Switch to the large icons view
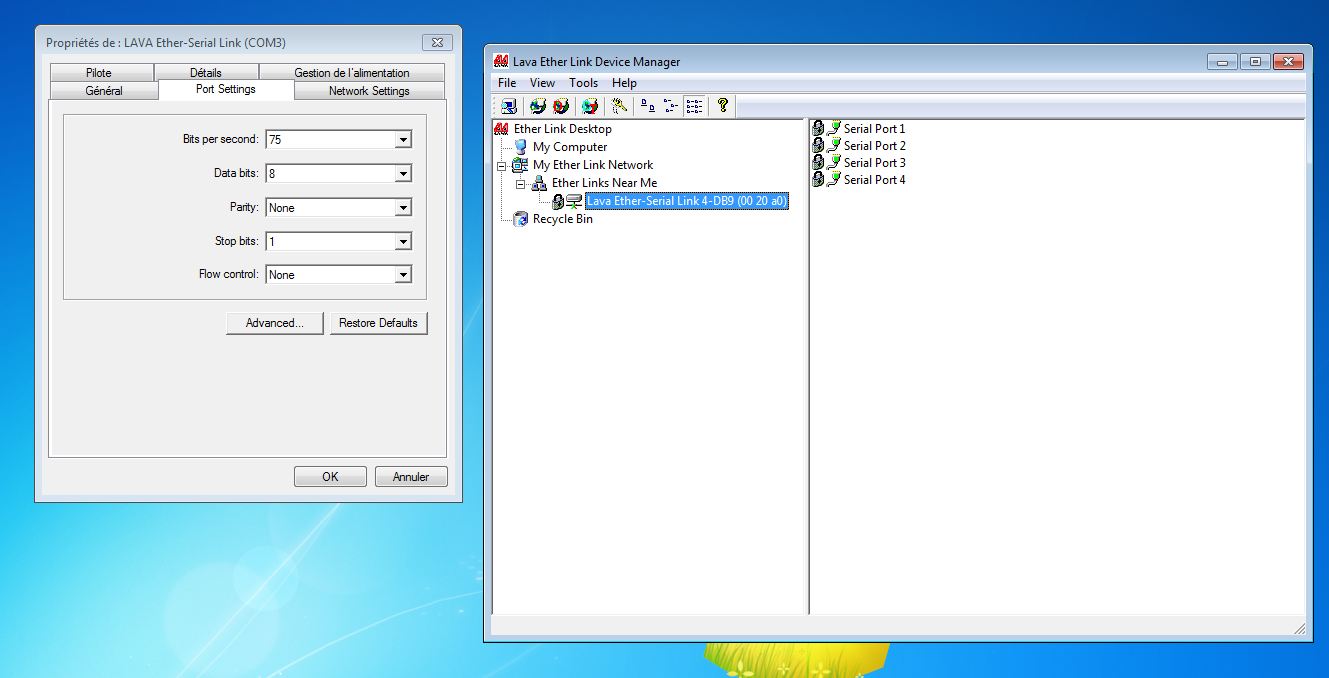Image resolution: width=1329 pixels, height=678 pixels. click(646, 106)
